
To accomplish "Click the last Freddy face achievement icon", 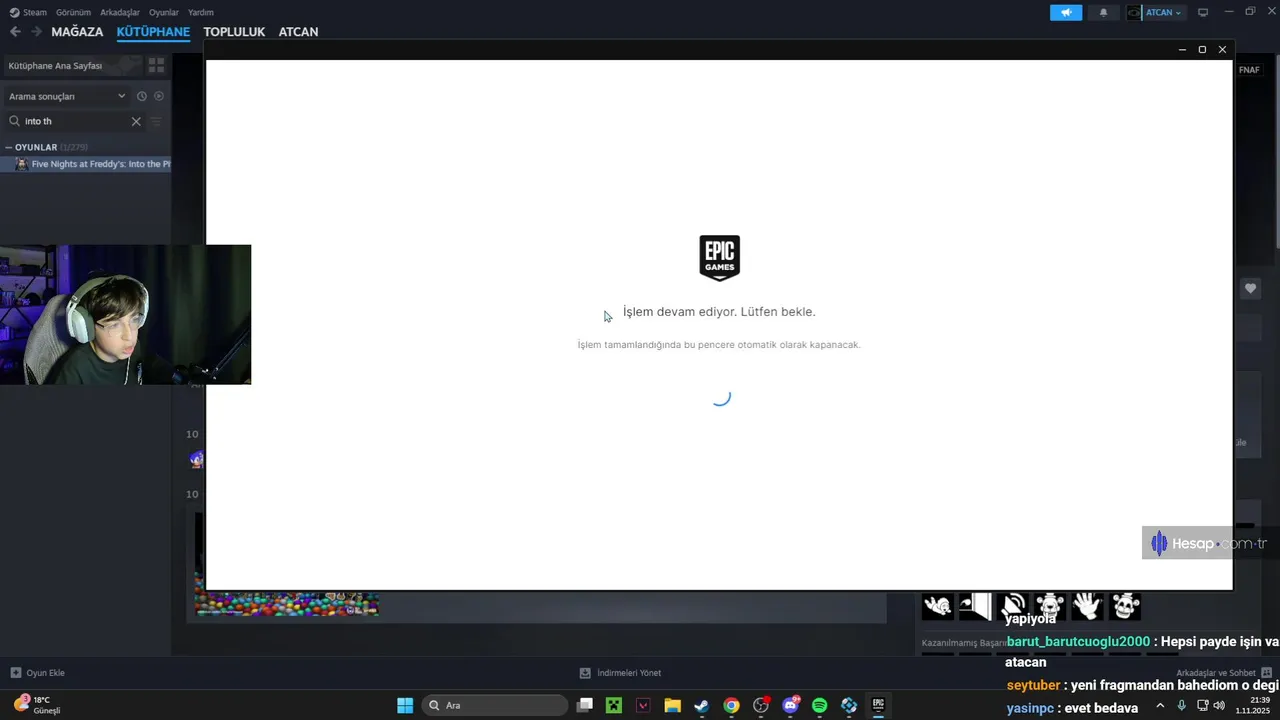I will tap(1125, 606).
